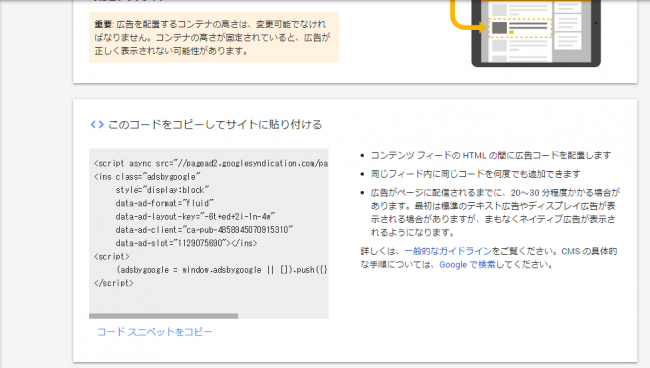Viewport: 650px width, 368px height.
Task: Click the ins class="adsbygoogle" line
Action: (x=147, y=177)
